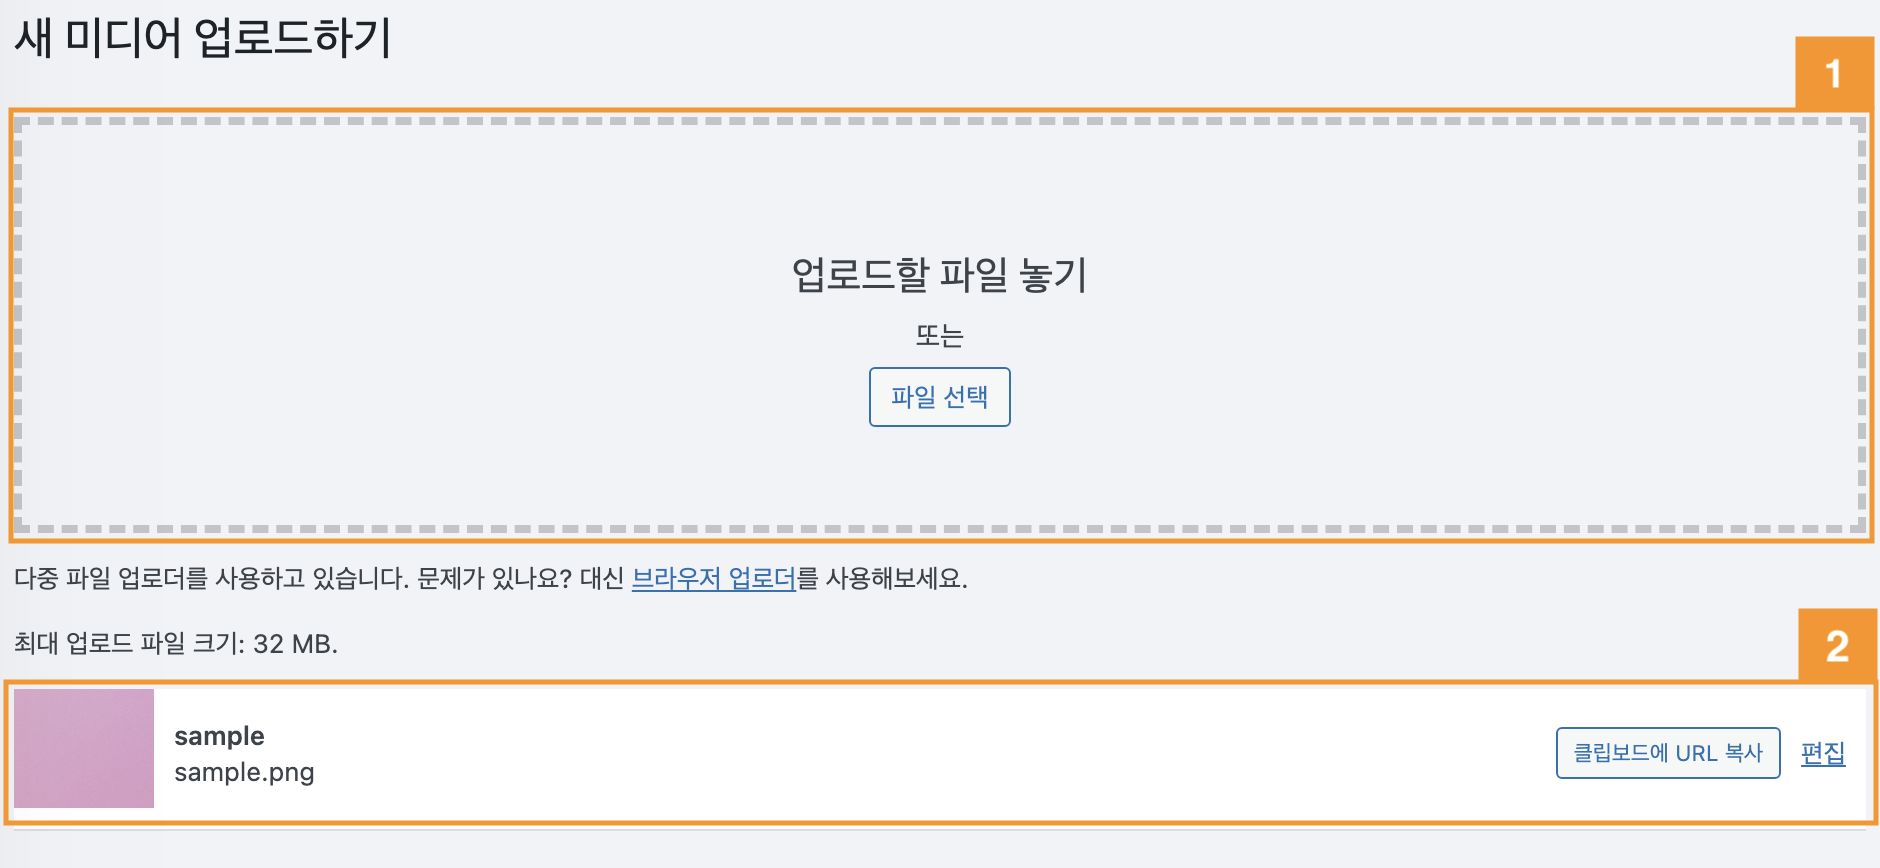Screen dimensions: 1880x868
Task: Click the orange number 1 badge
Action: click(1834, 73)
